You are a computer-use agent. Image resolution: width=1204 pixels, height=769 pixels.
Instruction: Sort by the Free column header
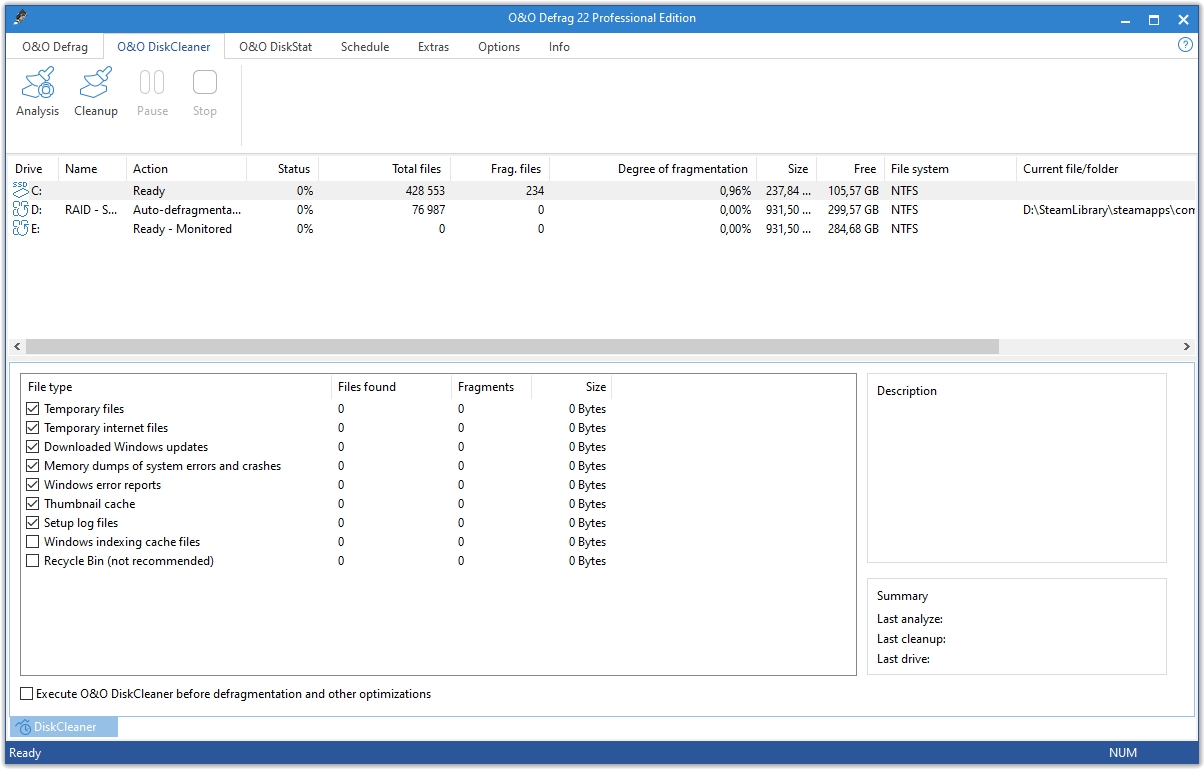865,169
